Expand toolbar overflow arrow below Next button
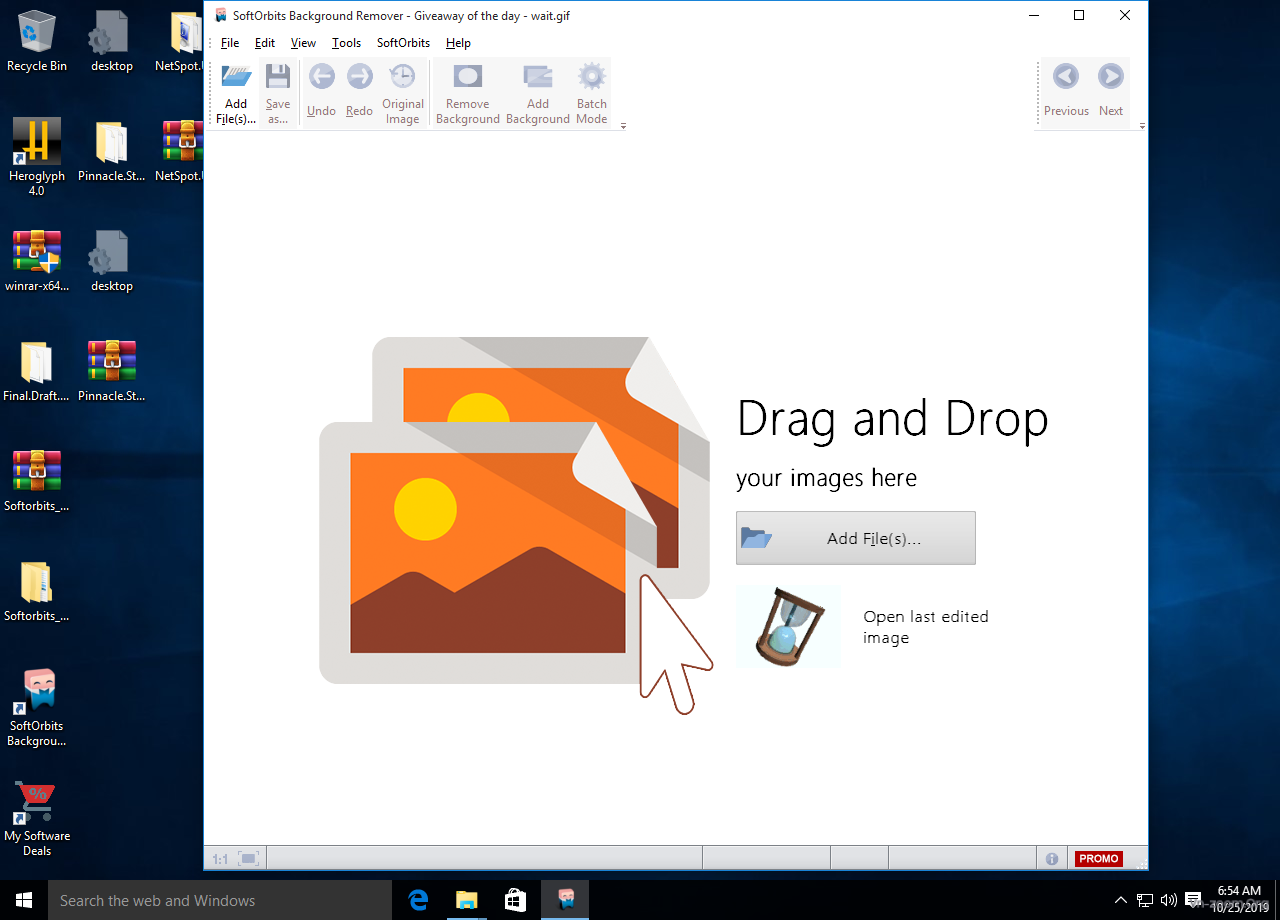The image size is (1280, 920). tap(1142, 126)
